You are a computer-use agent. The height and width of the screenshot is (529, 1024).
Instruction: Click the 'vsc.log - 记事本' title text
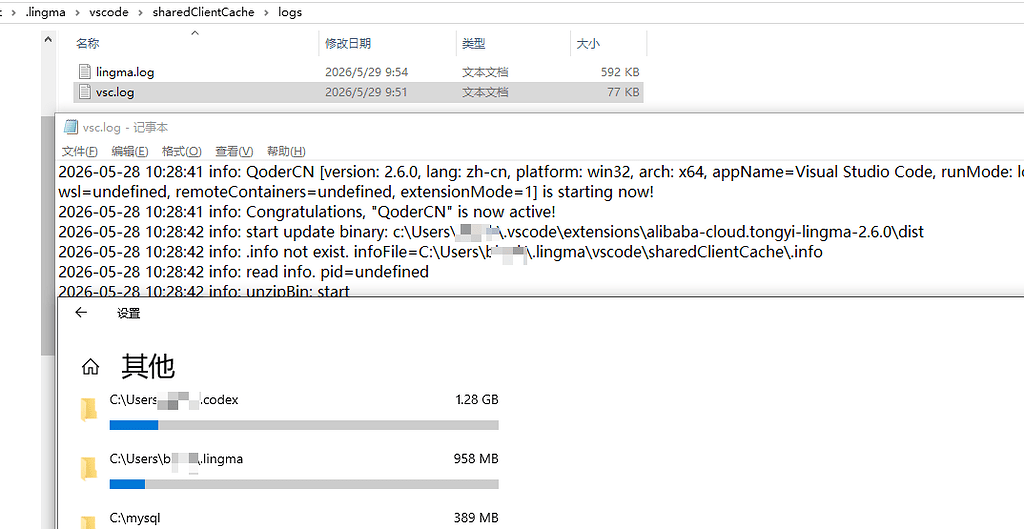point(125,127)
